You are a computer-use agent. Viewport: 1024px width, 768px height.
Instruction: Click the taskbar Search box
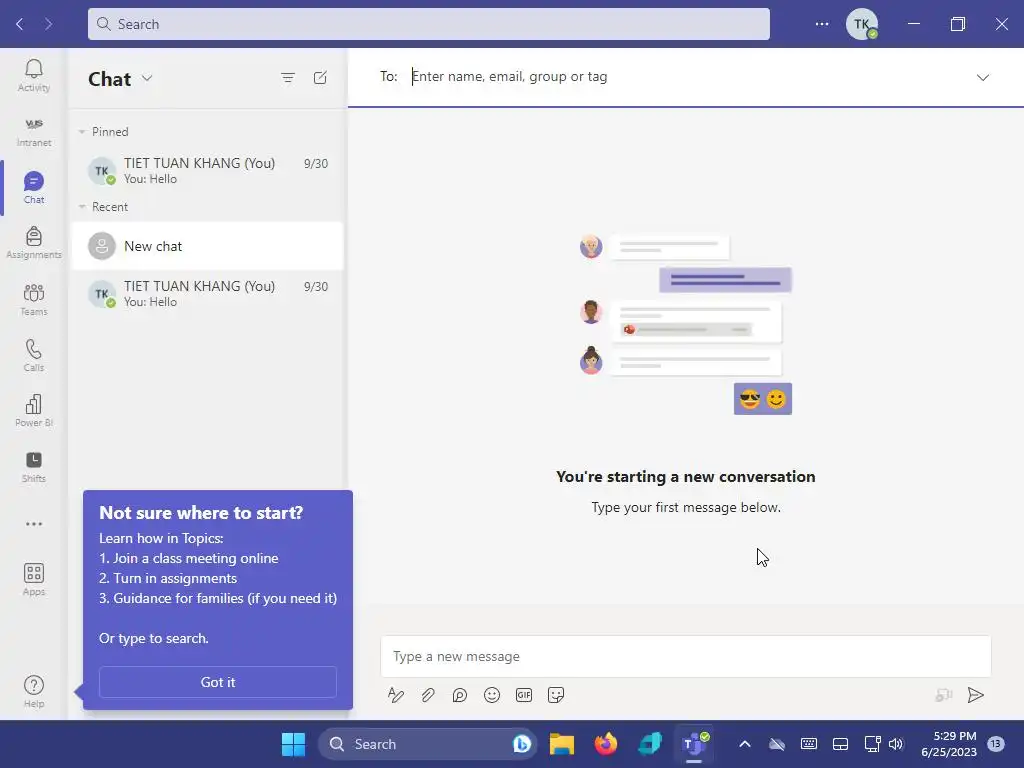click(428, 744)
